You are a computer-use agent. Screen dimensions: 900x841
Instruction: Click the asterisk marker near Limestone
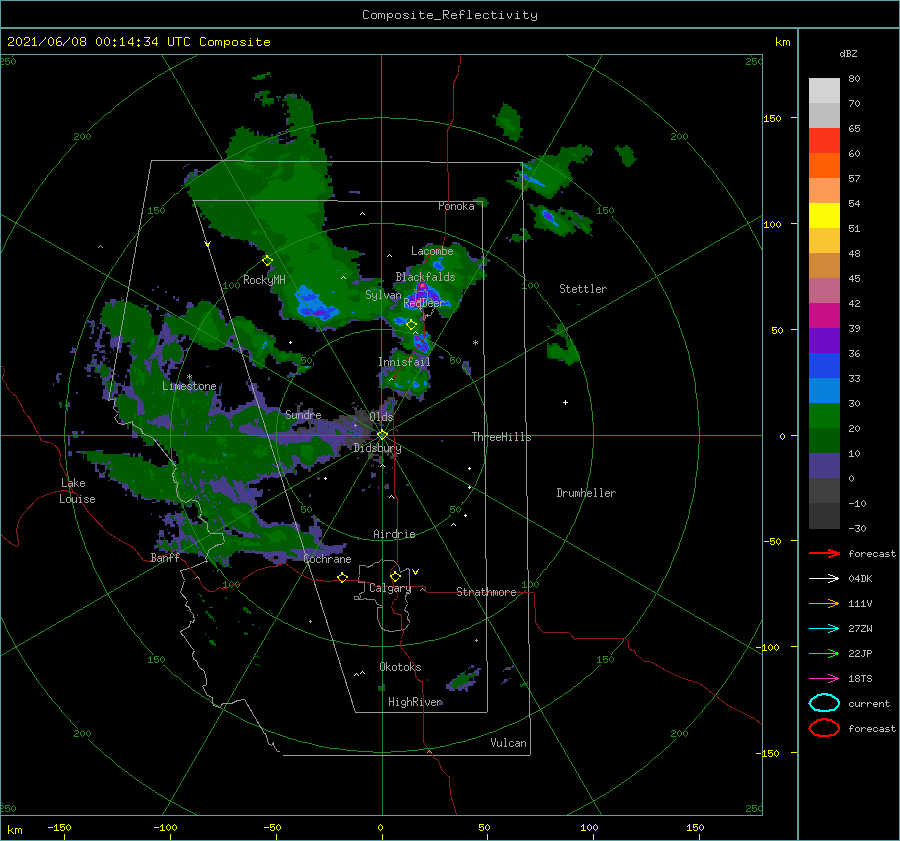coord(189,377)
